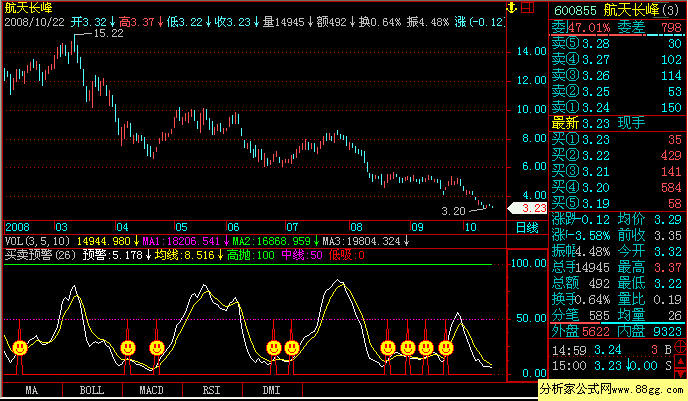
Task: Select the RSI indicator tab
Action: click(211, 390)
